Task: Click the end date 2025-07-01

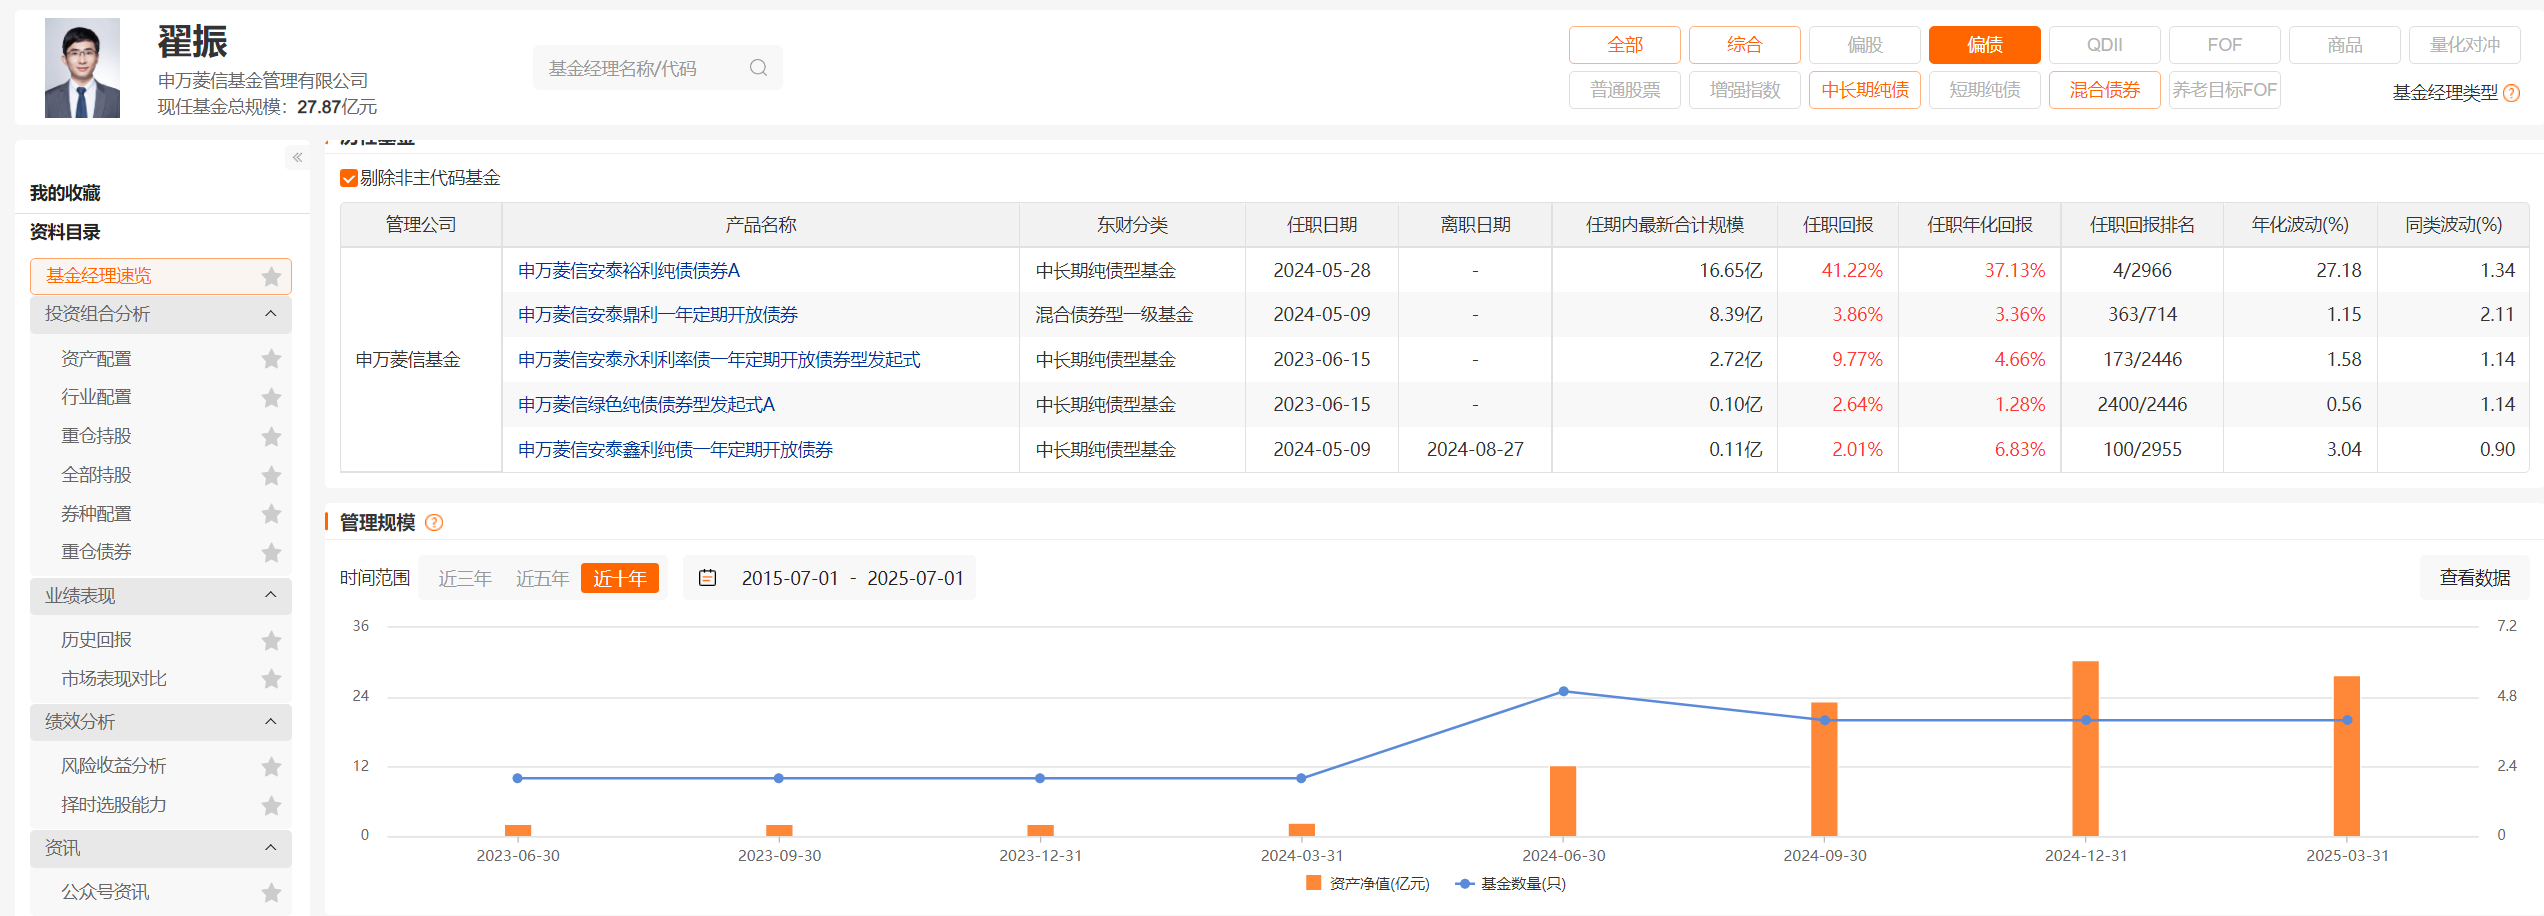Action: (x=915, y=578)
